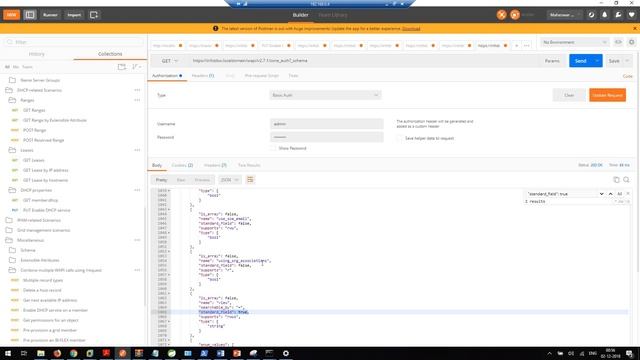Click the blue Send button
The image size is (640, 360).
(x=580, y=61)
